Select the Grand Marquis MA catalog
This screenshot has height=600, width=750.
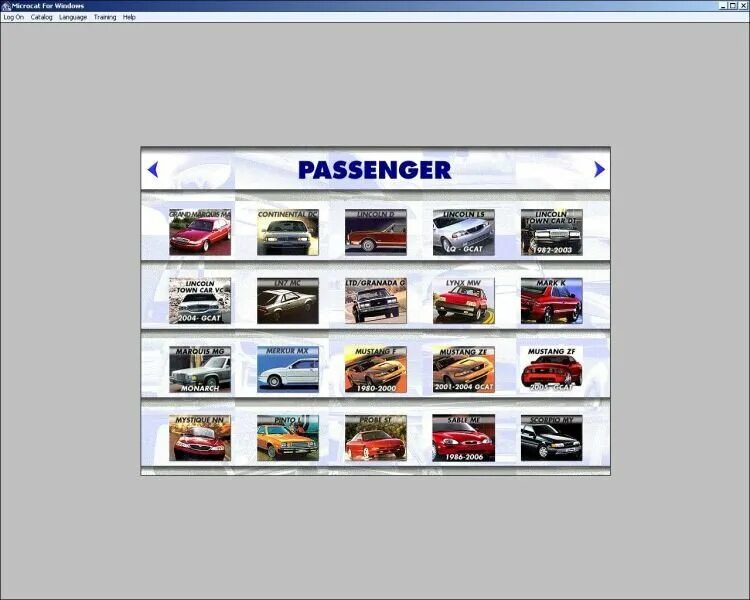point(200,232)
